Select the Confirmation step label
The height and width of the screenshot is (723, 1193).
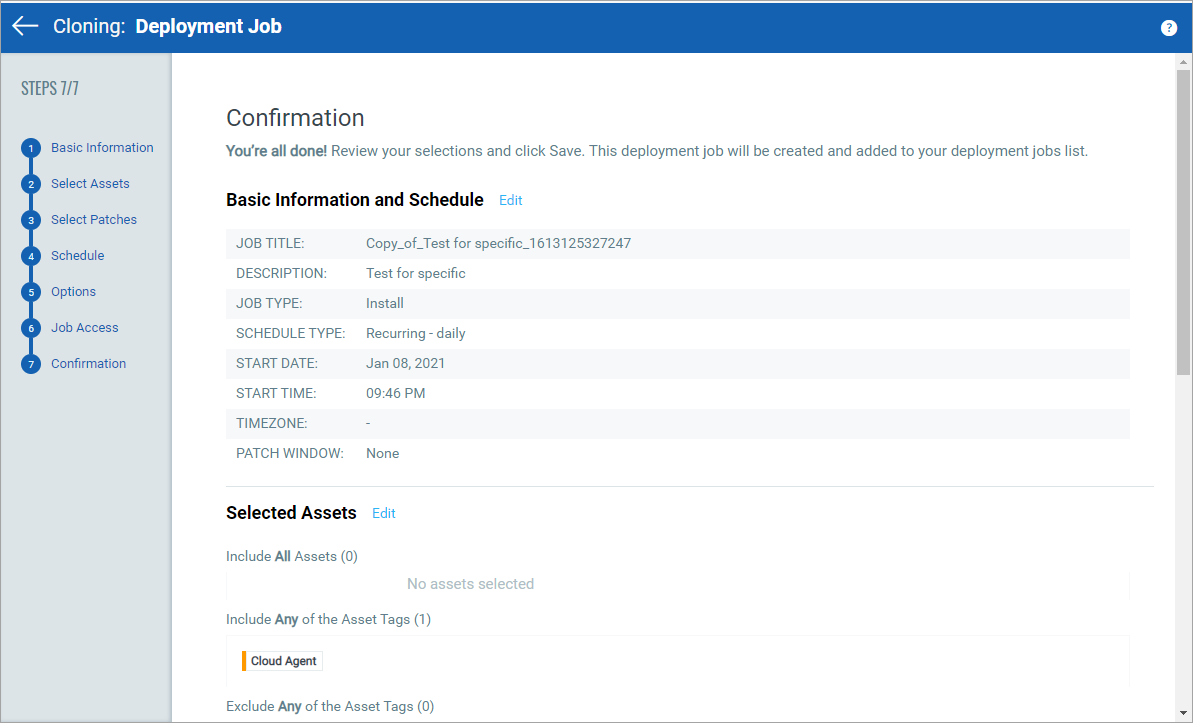pyautogui.click(x=88, y=364)
